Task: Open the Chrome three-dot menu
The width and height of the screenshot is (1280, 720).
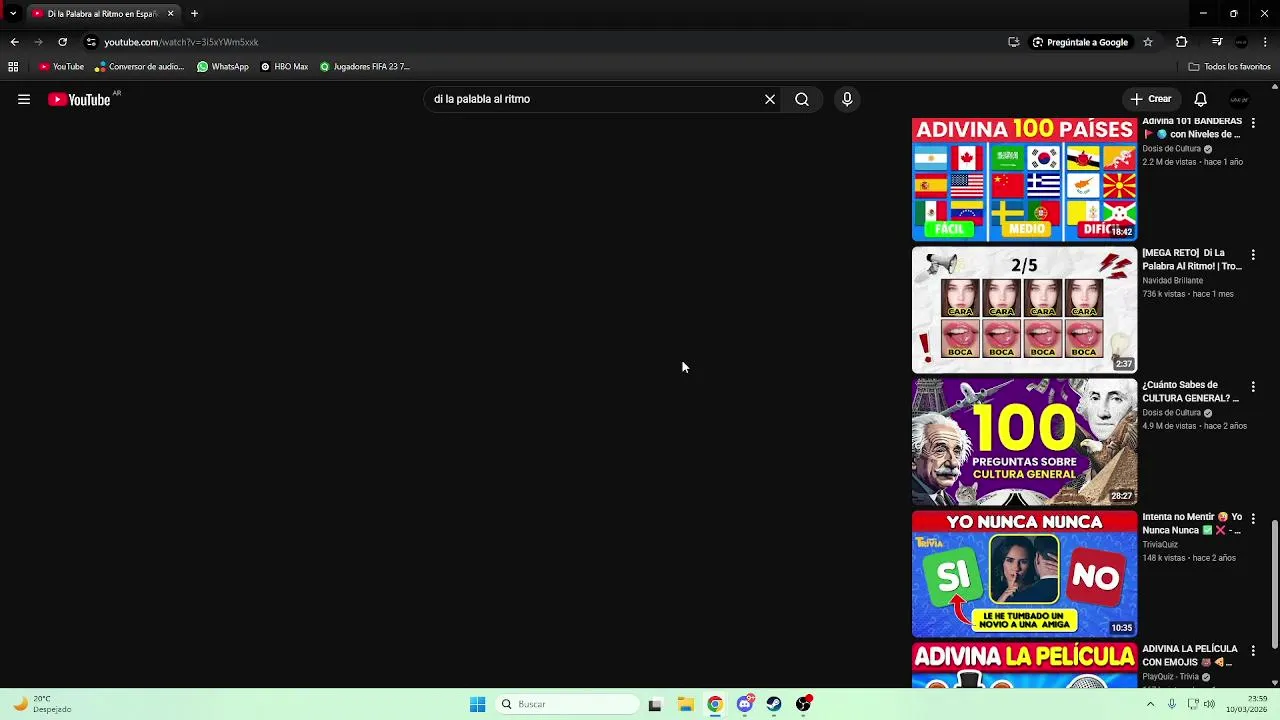Action: 1266,42
